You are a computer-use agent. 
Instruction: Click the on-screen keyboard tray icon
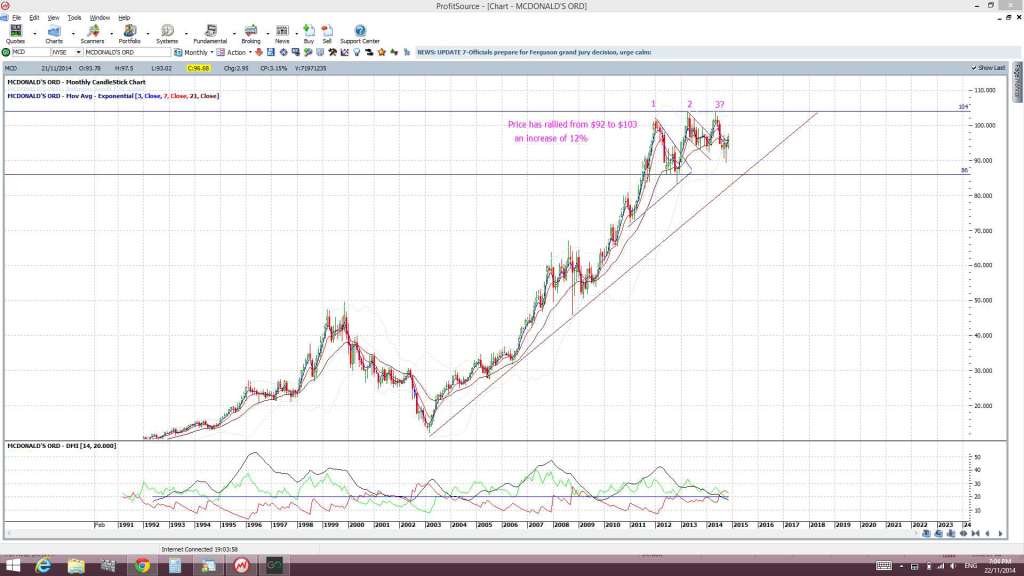coord(884,566)
